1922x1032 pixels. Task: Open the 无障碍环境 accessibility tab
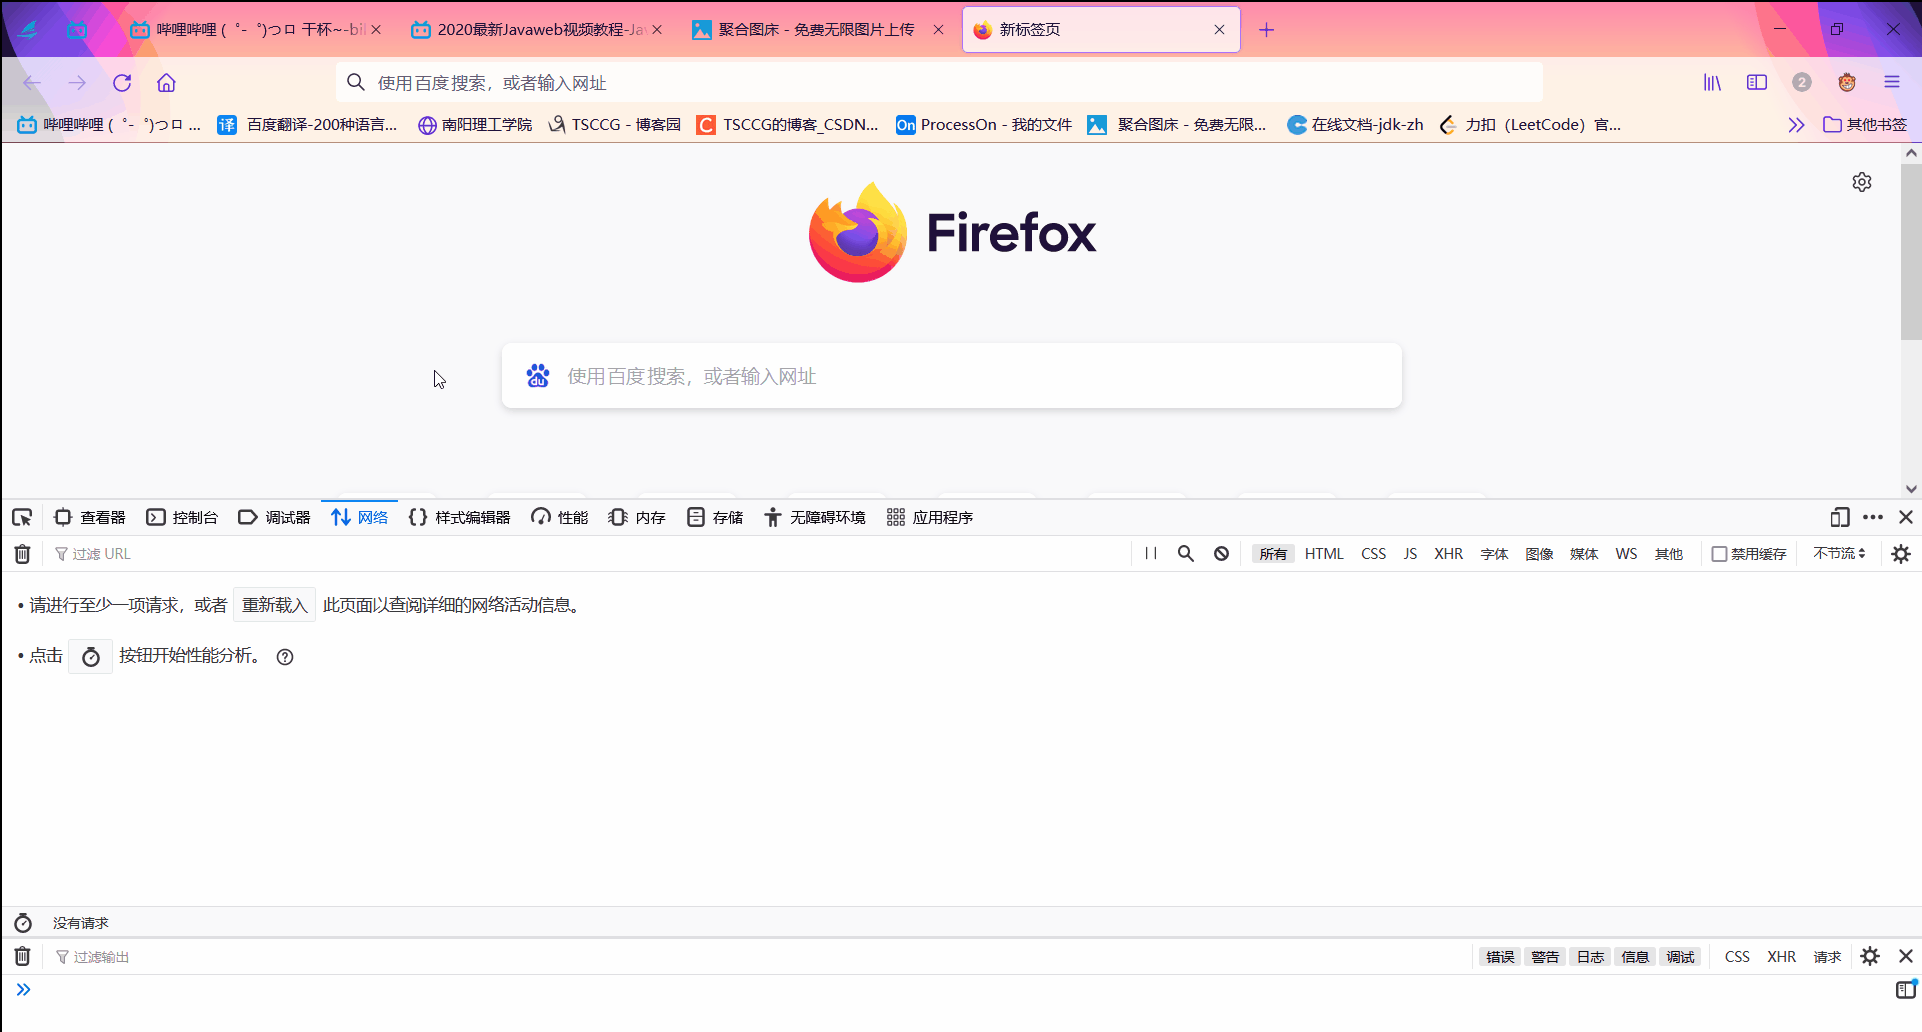(x=815, y=517)
